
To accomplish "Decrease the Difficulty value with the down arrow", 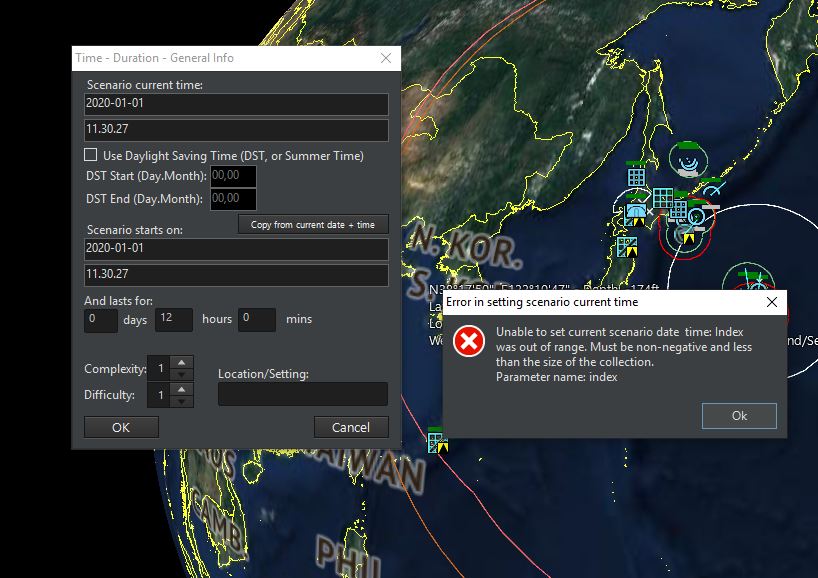I will (x=182, y=401).
